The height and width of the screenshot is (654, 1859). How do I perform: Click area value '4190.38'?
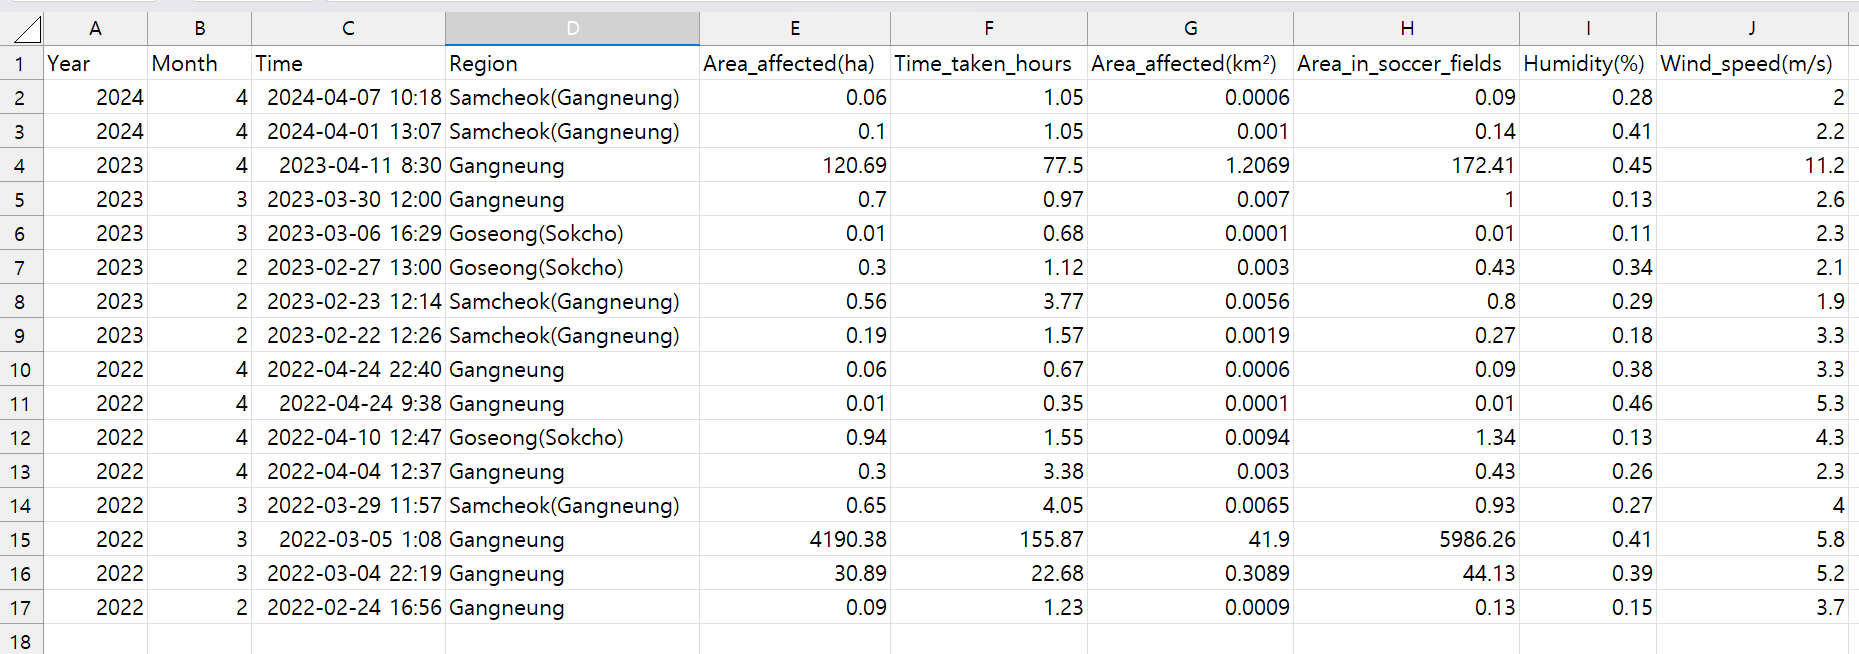[x=795, y=540]
